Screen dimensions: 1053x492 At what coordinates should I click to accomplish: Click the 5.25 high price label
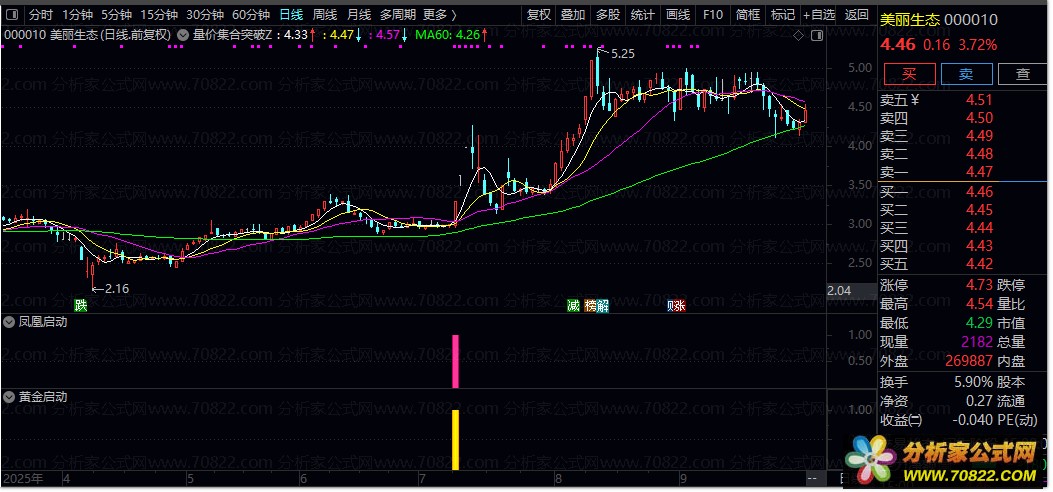point(622,53)
